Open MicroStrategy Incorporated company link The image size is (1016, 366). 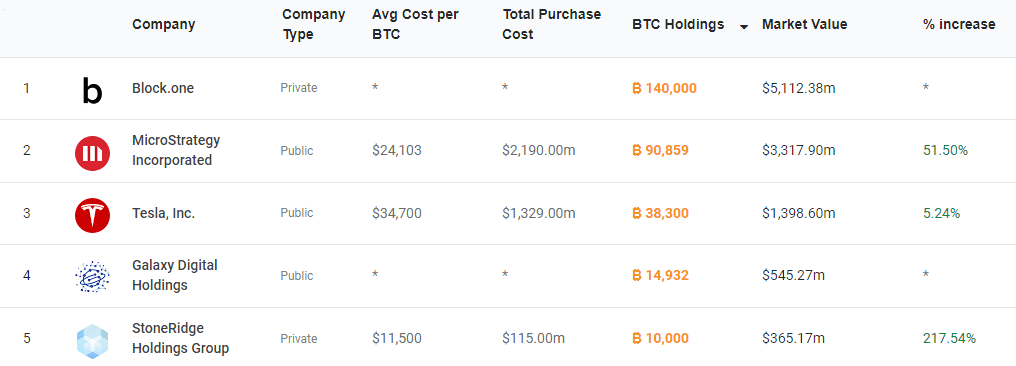point(176,150)
